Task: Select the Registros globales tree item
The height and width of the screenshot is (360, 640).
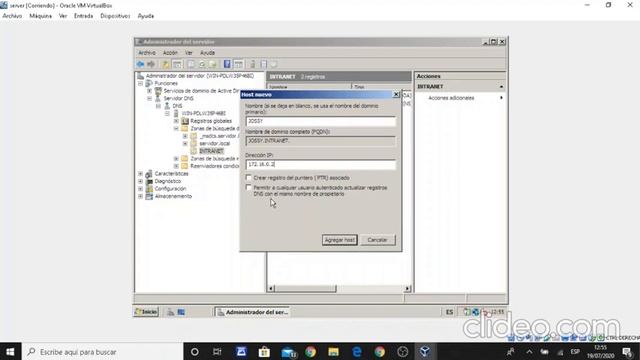Action: pyautogui.click(x=211, y=121)
